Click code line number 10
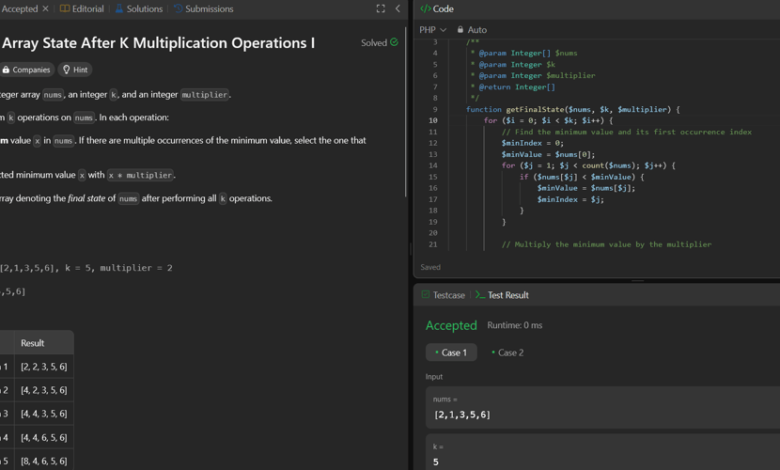 (x=433, y=120)
